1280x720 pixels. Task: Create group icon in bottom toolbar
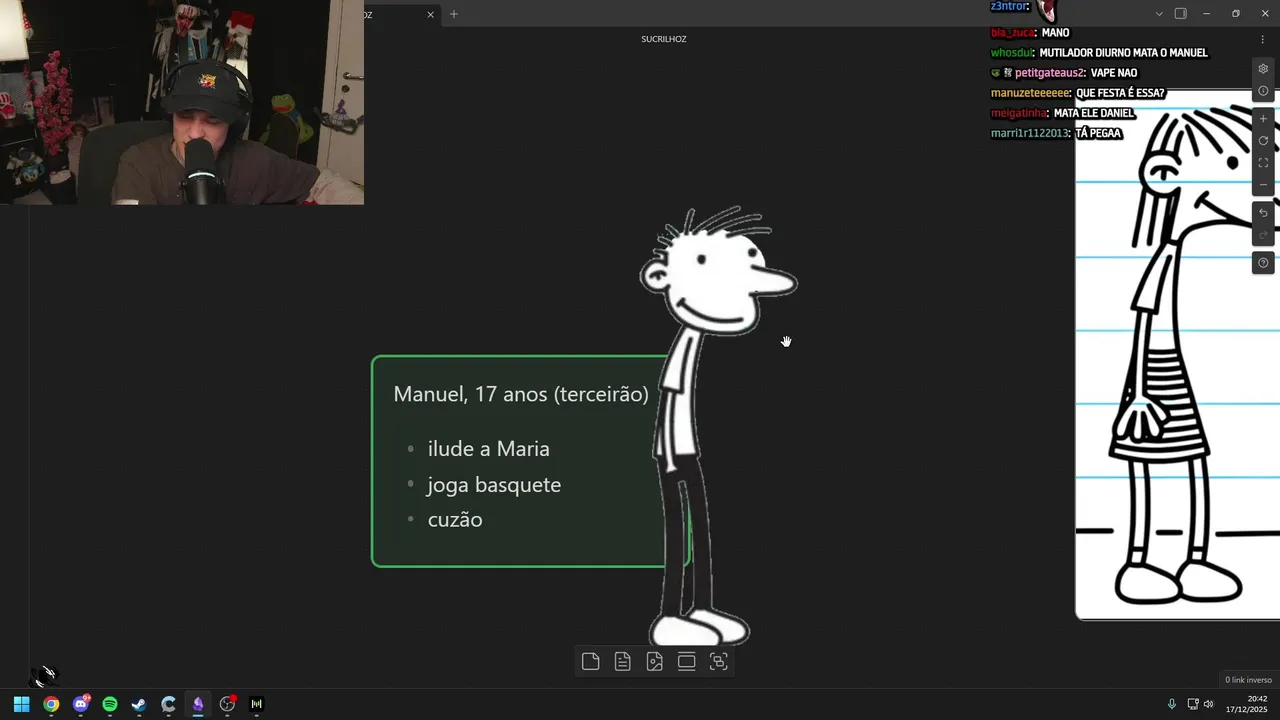(719, 661)
